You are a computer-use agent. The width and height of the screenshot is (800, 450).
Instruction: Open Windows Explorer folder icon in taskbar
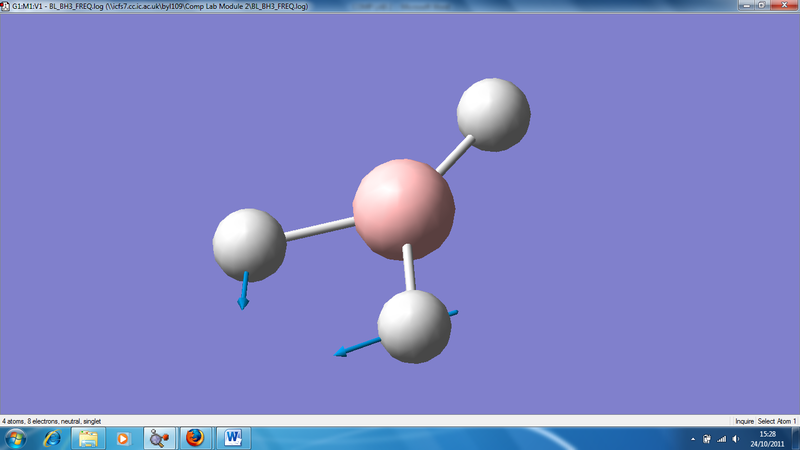(88, 438)
